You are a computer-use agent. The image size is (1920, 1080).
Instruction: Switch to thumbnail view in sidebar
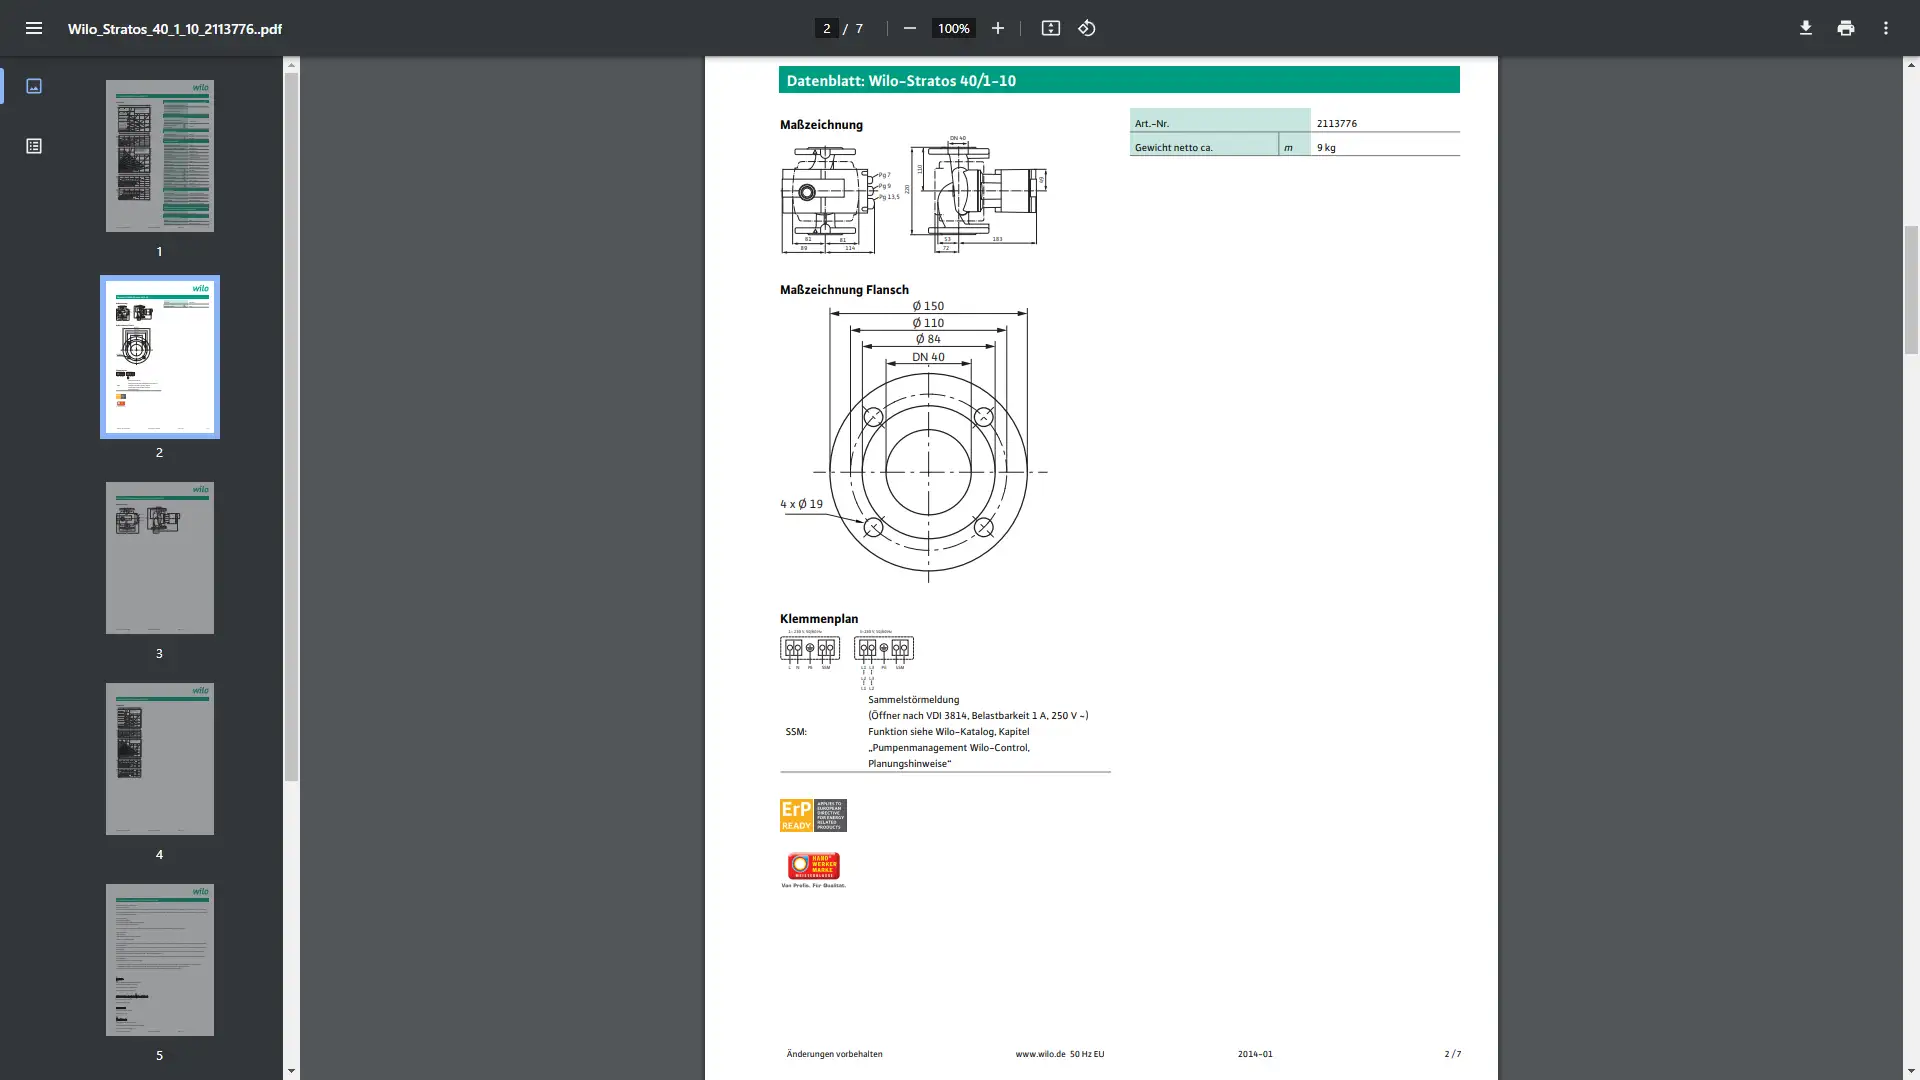[x=34, y=86]
